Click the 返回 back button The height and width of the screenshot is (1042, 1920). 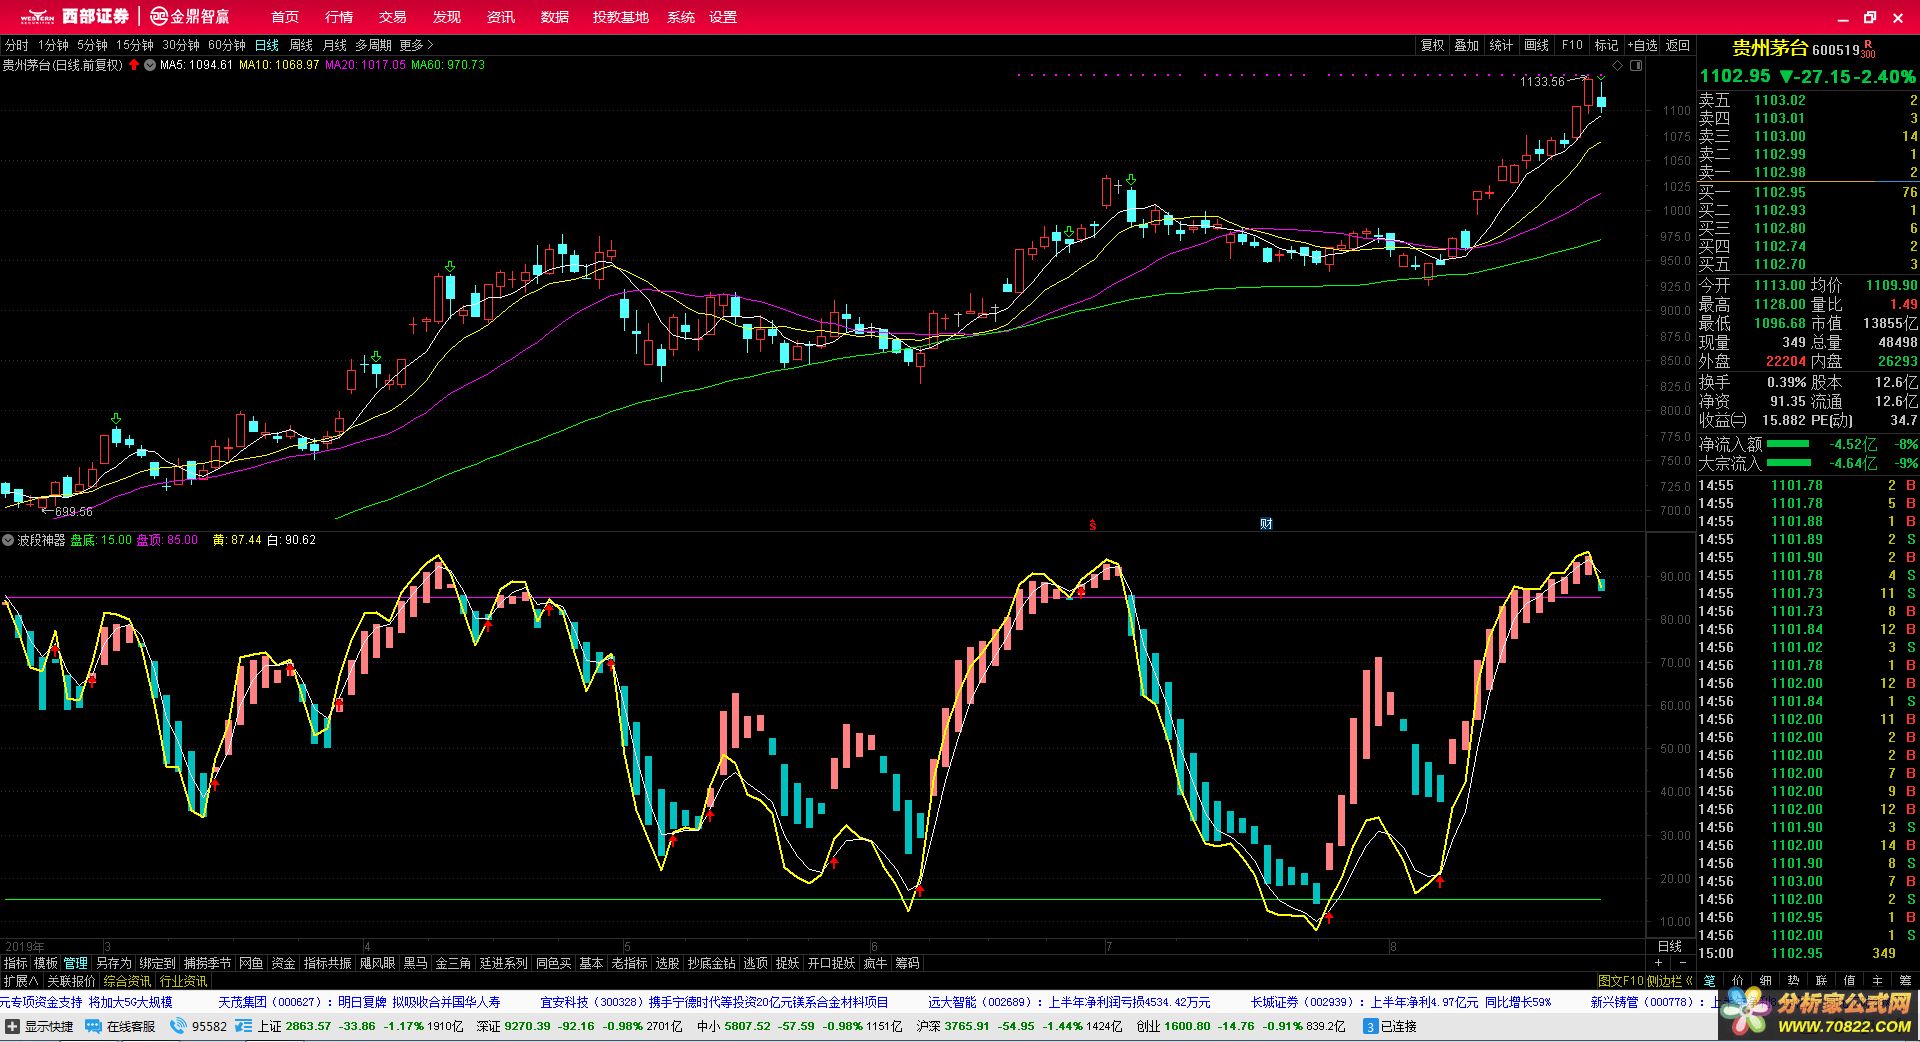point(1678,45)
